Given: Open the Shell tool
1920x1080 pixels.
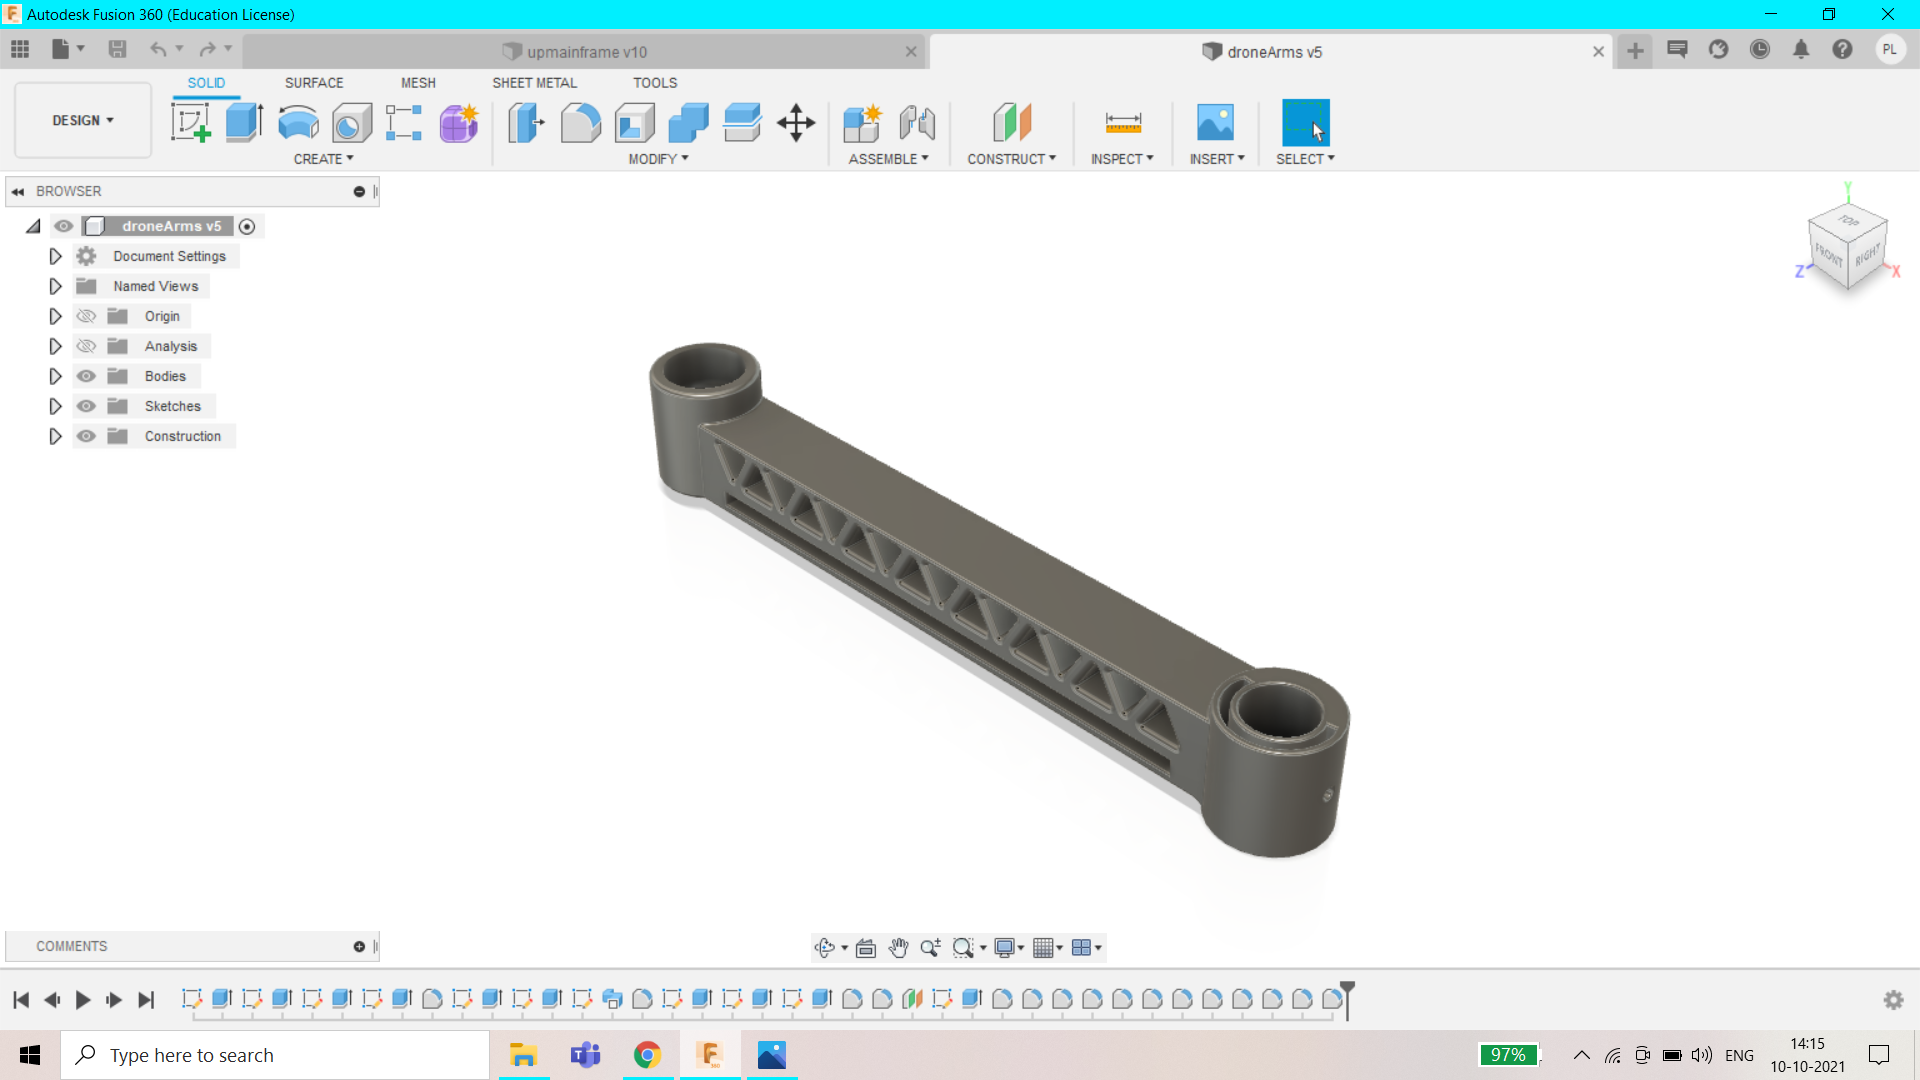Looking at the screenshot, I should (x=635, y=122).
